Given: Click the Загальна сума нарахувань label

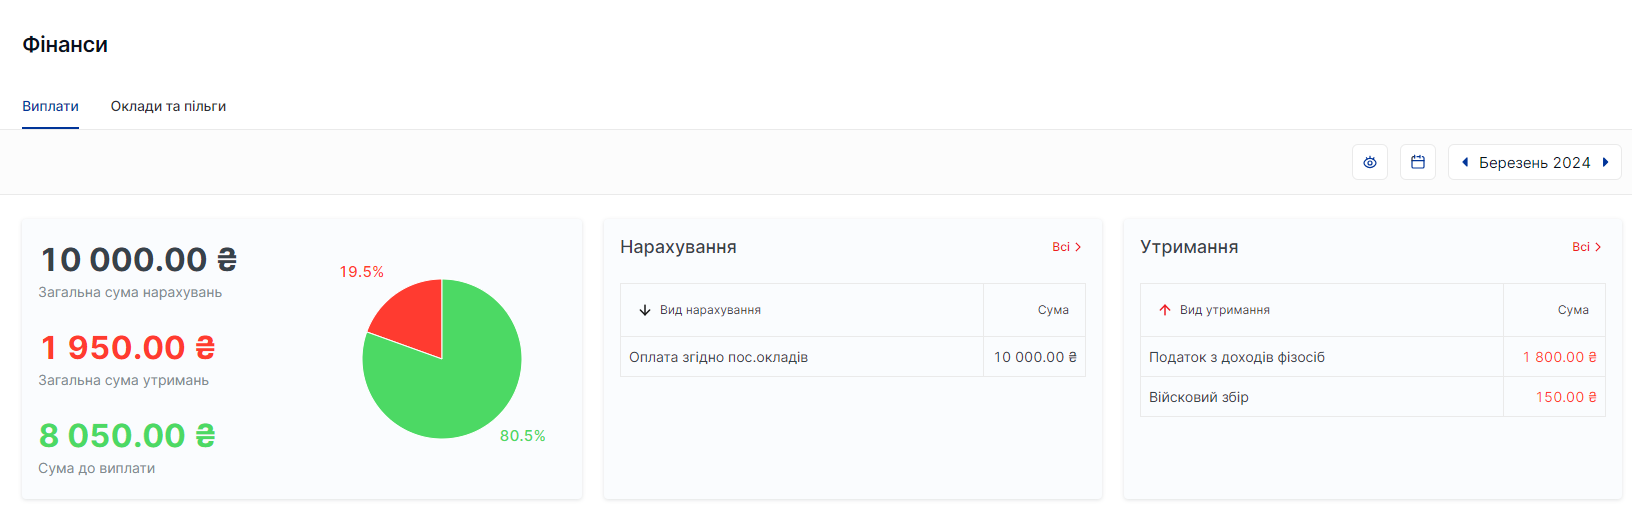Looking at the screenshot, I should click(130, 293).
